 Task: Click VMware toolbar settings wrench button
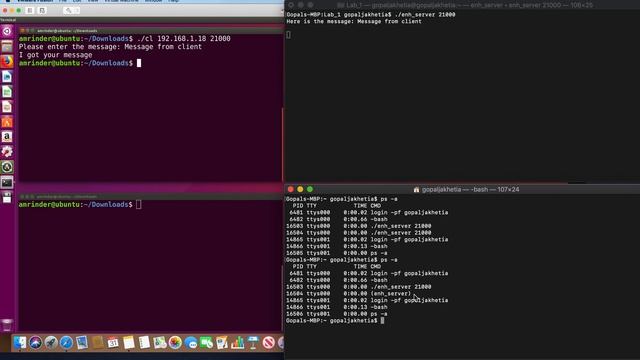coord(68,10)
